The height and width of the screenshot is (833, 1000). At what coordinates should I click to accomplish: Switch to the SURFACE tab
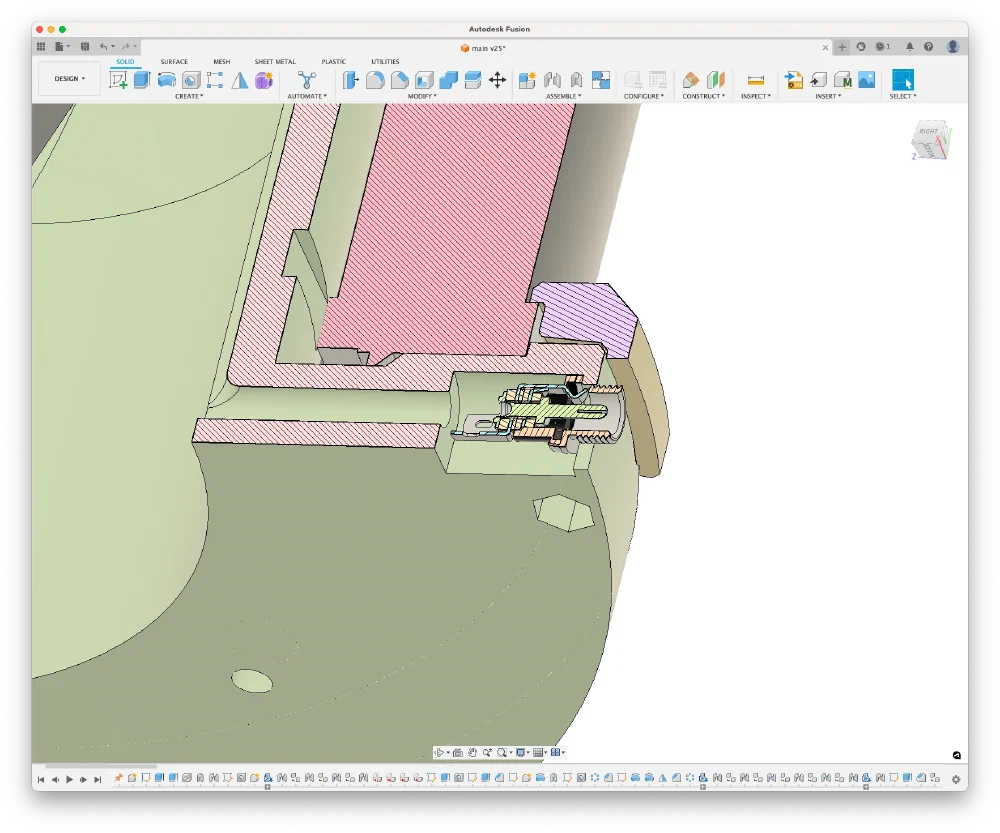[174, 62]
